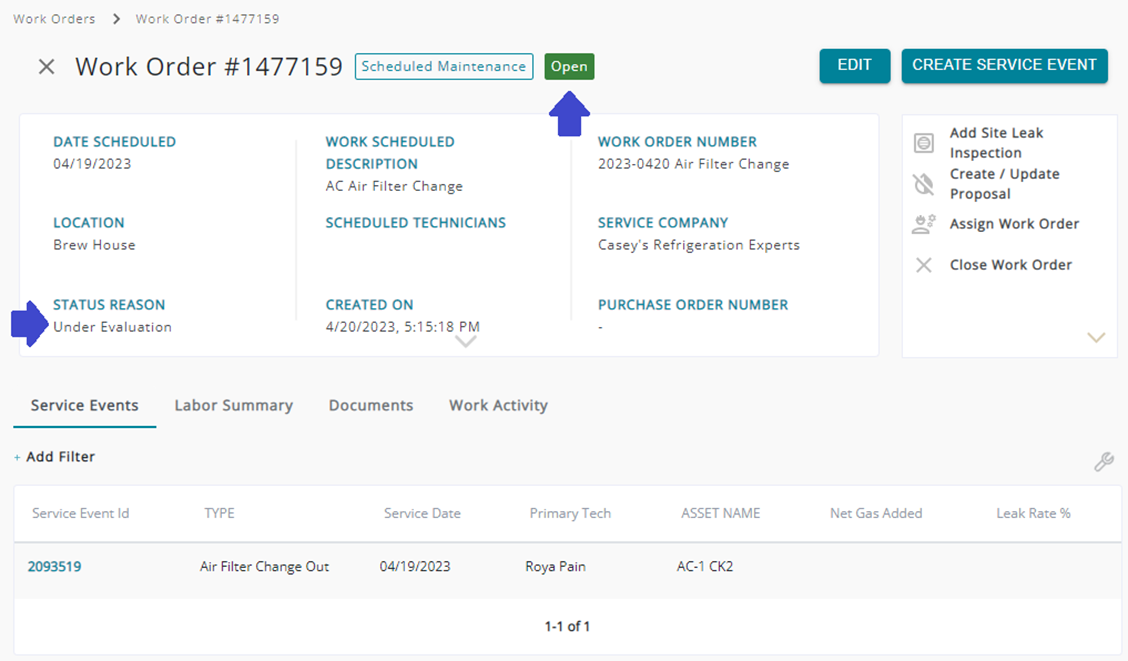Click 2023-0420 Air Filter Change value
The width and height of the screenshot is (1128, 661).
(693, 164)
